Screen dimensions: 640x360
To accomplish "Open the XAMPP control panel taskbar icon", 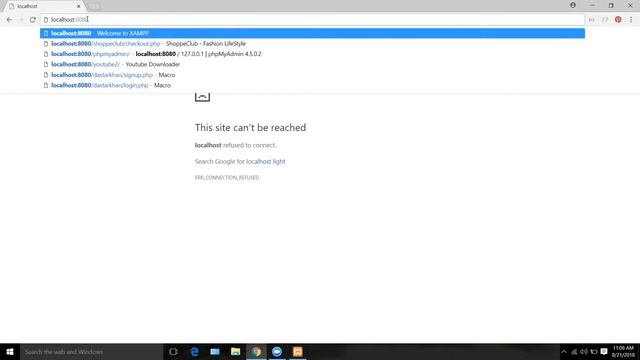I will 298,352.
